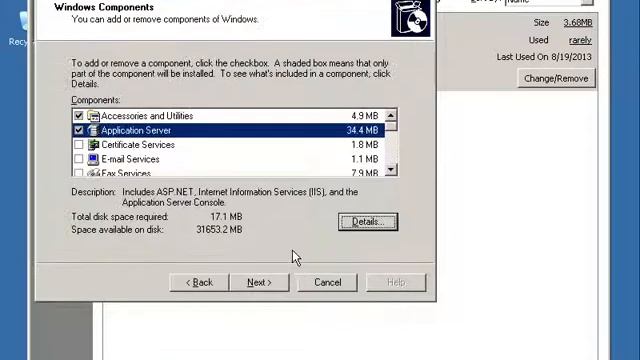640x360 pixels.
Task: Click the 1.1 MB size value
Action: tap(364, 159)
